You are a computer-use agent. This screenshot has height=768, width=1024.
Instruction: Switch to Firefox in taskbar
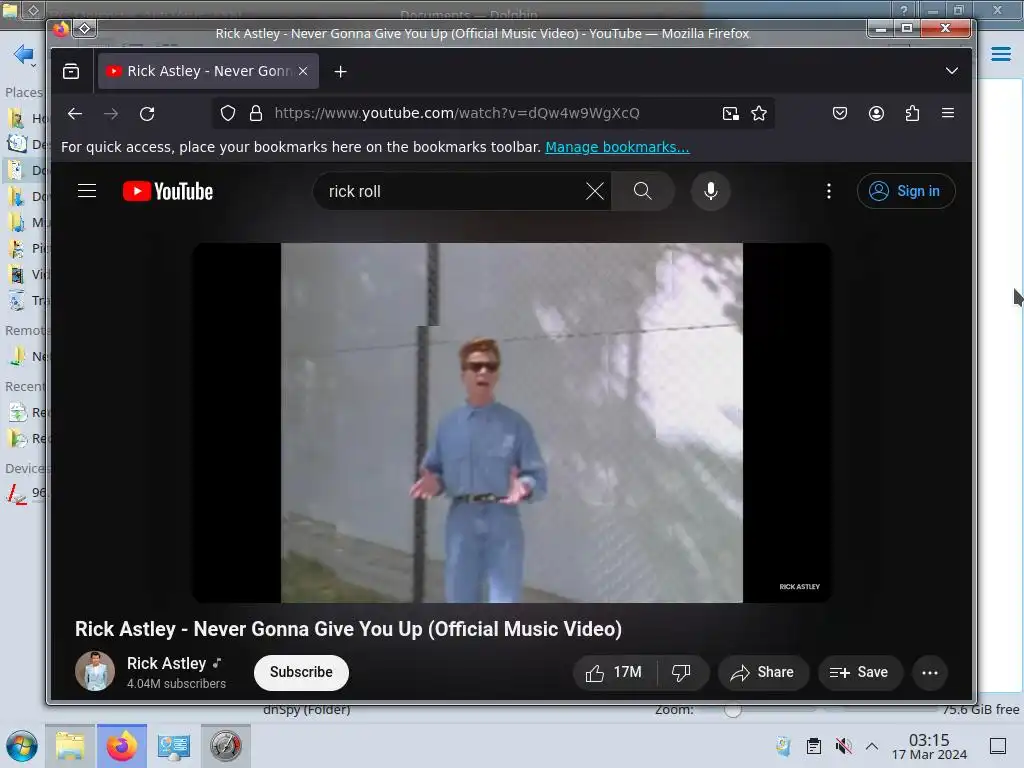pos(122,746)
